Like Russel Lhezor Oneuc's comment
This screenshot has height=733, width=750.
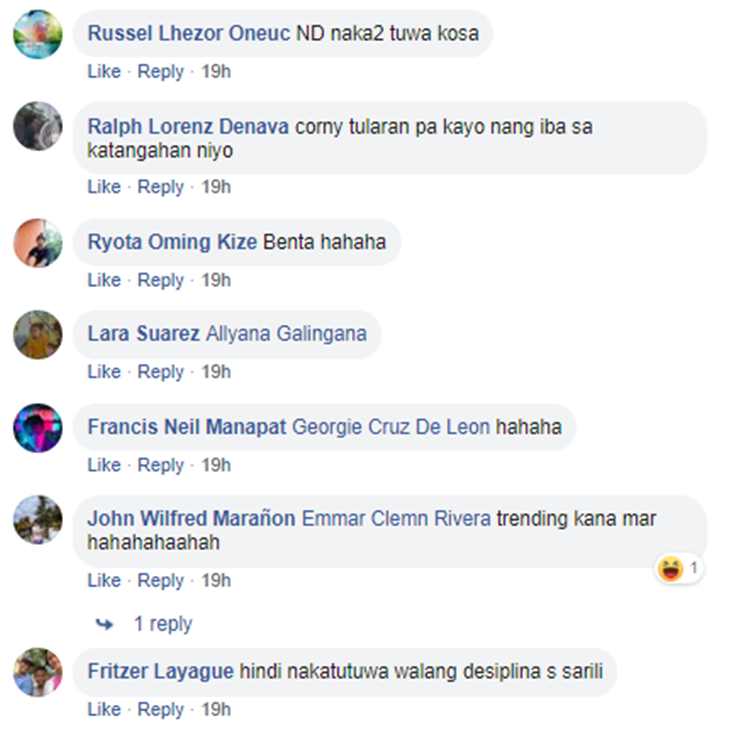[x=104, y=71]
